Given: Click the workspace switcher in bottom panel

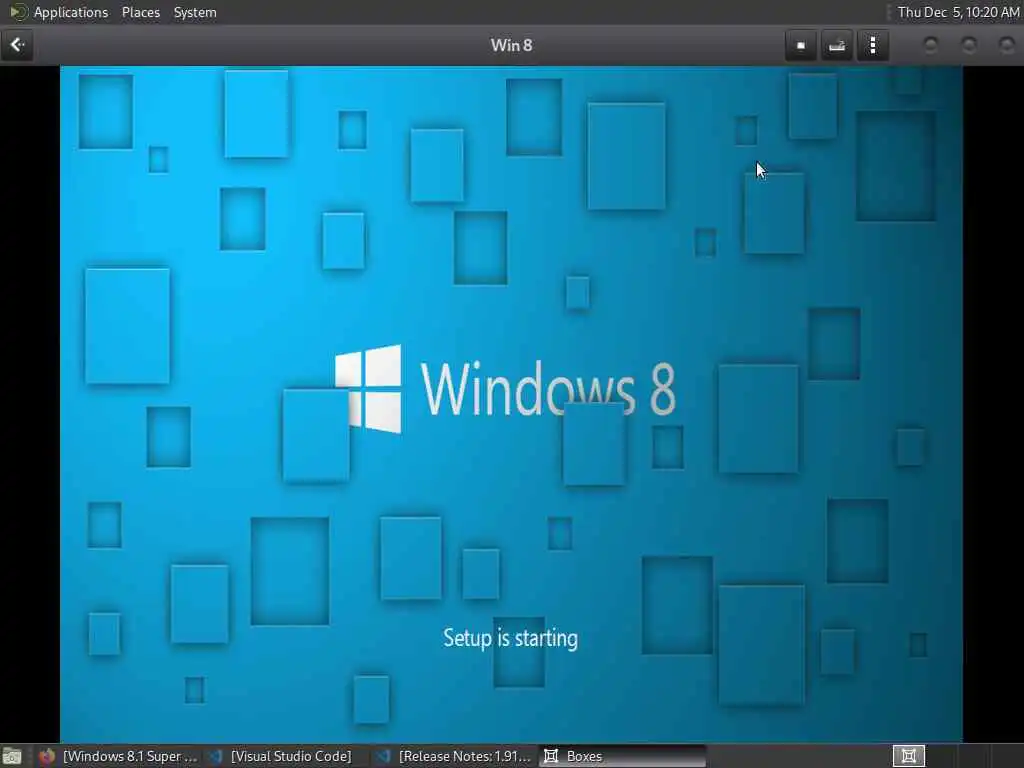Looking at the screenshot, I should (x=909, y=756).
